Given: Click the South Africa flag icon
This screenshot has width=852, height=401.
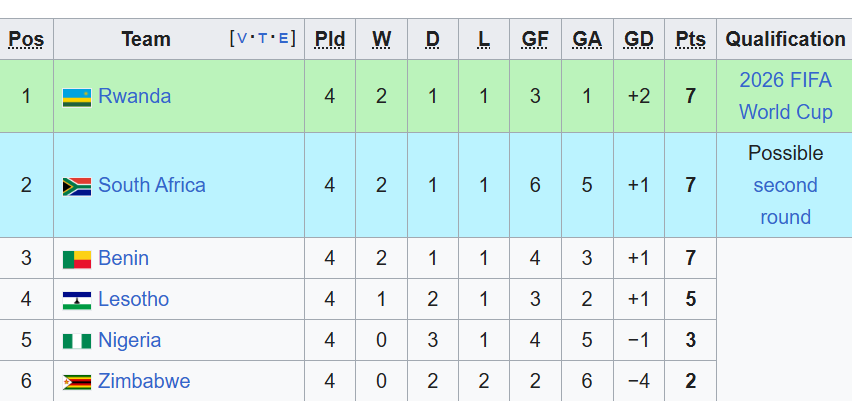Looking at the screenshot, I should point(77,186).
